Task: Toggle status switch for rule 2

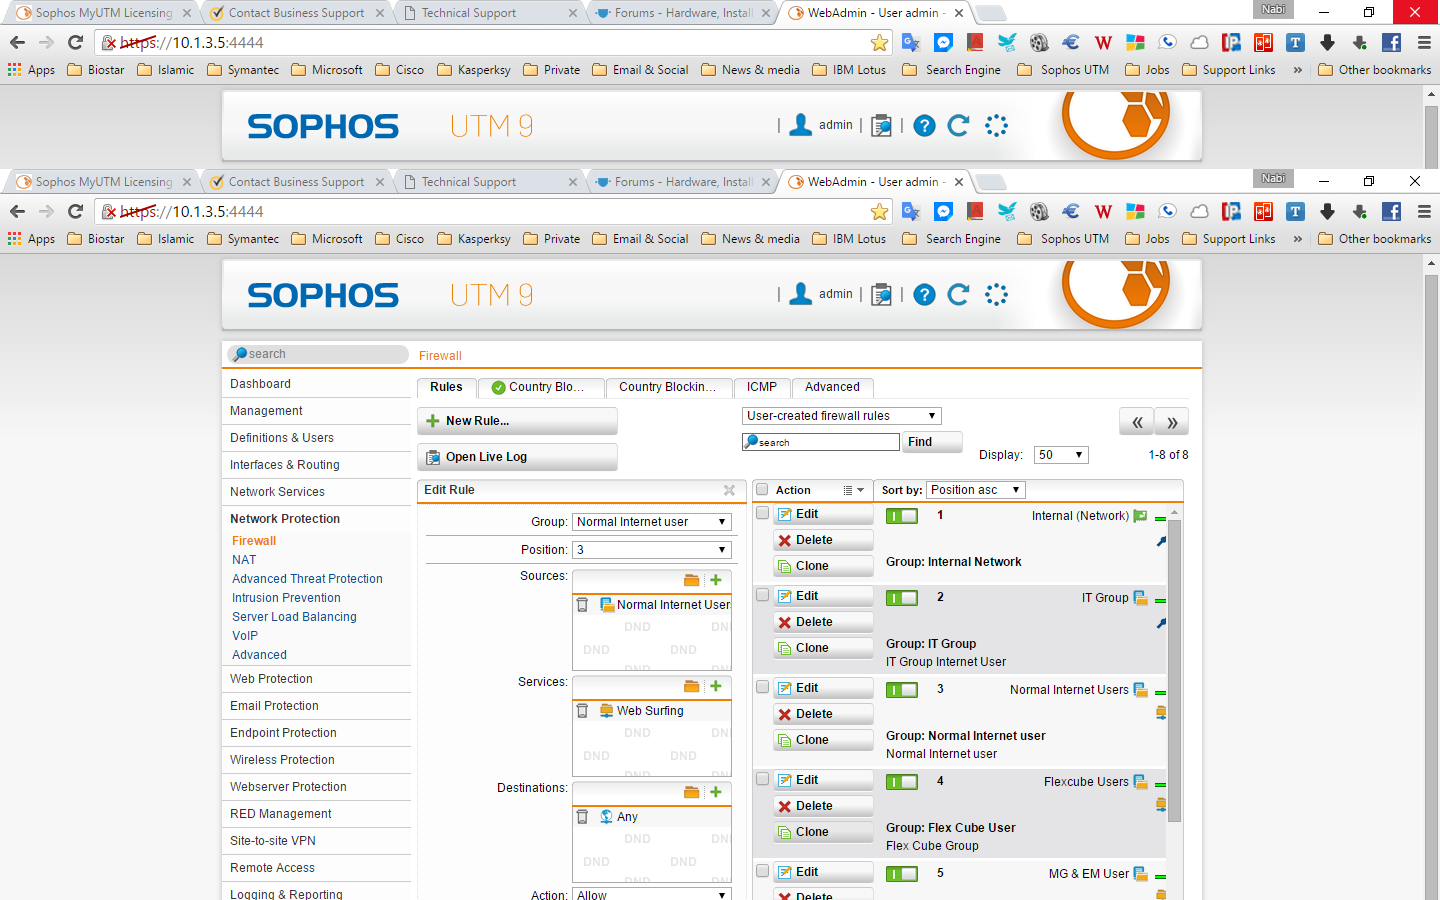Action: click(902, 598)
